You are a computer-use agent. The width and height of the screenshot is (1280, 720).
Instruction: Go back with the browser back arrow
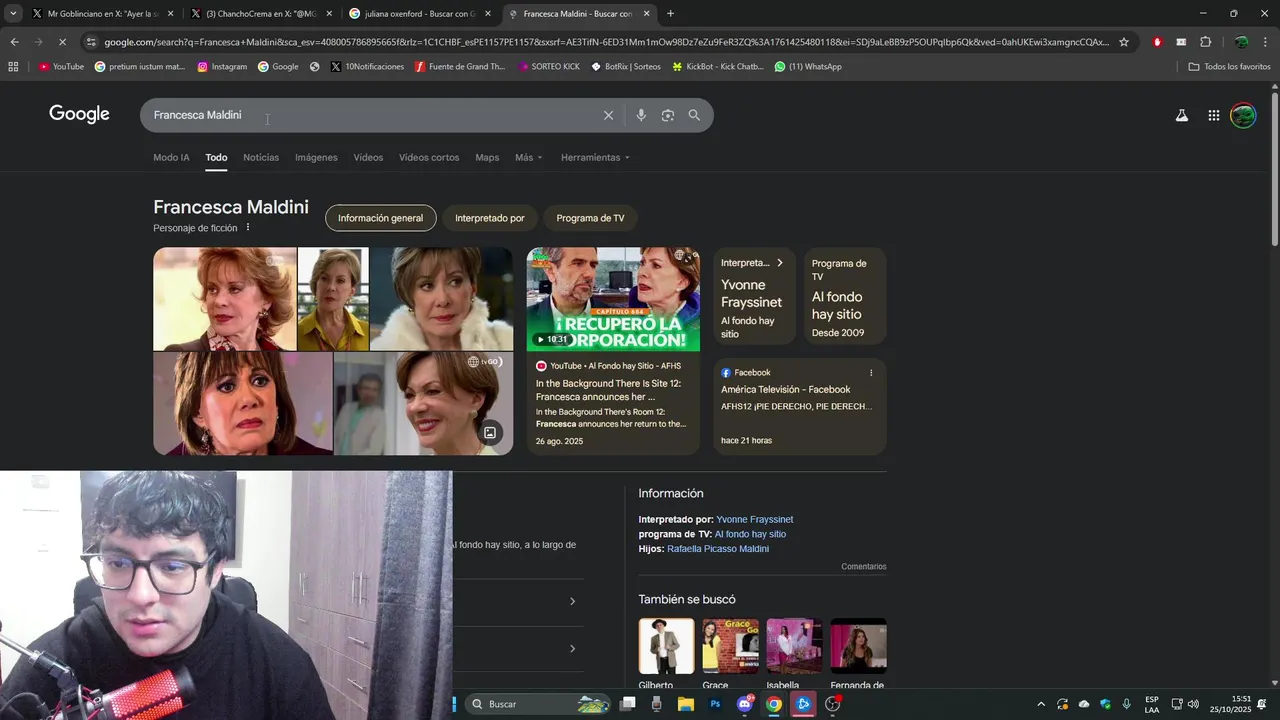point(14,42)
